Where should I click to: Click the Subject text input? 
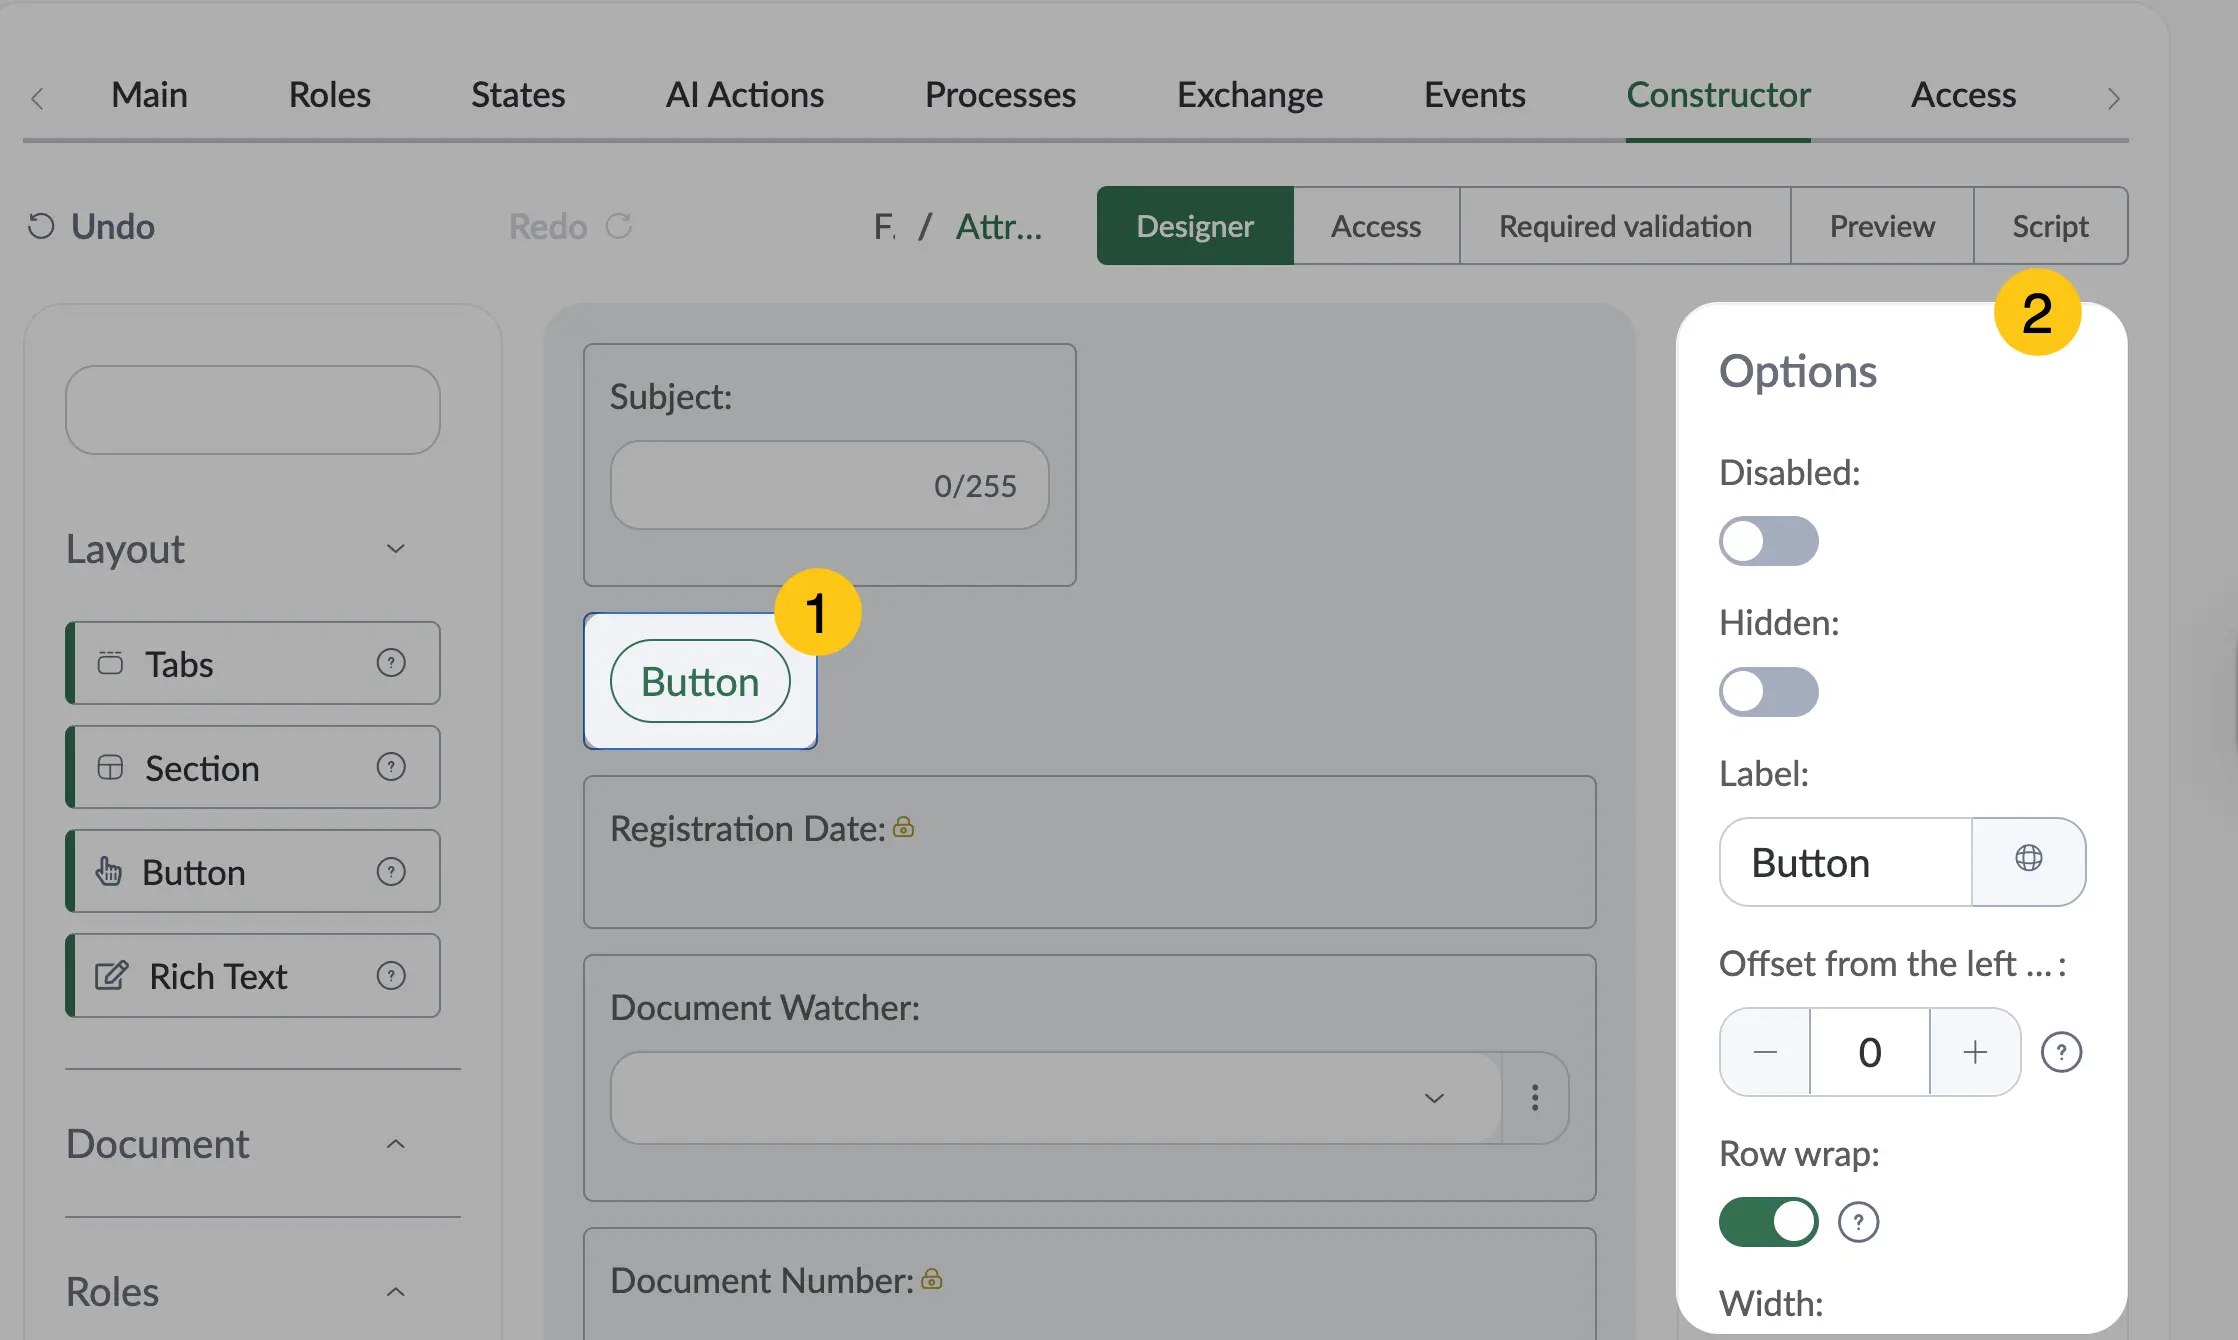[830, 485]
